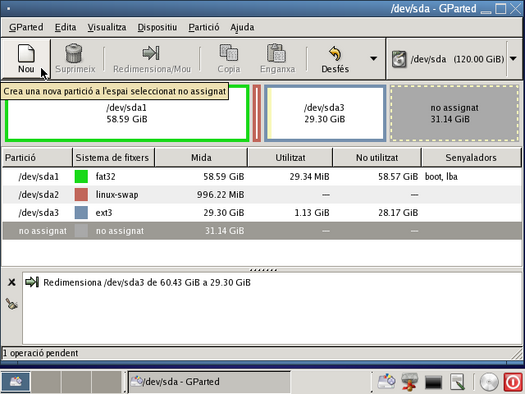Click the /dev/sda - GParted taskbar button
Image resolution: width=525 pixels, height=394 pixels.
(209, 382)
